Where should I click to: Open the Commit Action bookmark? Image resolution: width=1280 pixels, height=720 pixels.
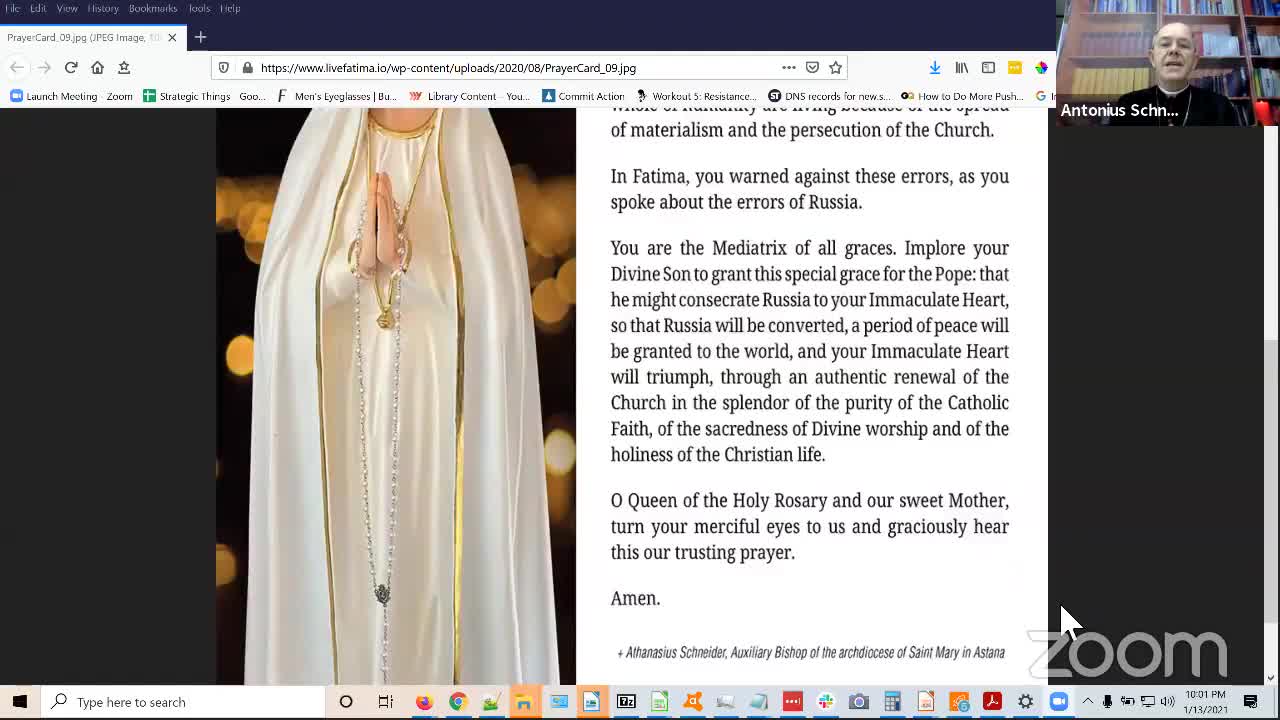583,96
